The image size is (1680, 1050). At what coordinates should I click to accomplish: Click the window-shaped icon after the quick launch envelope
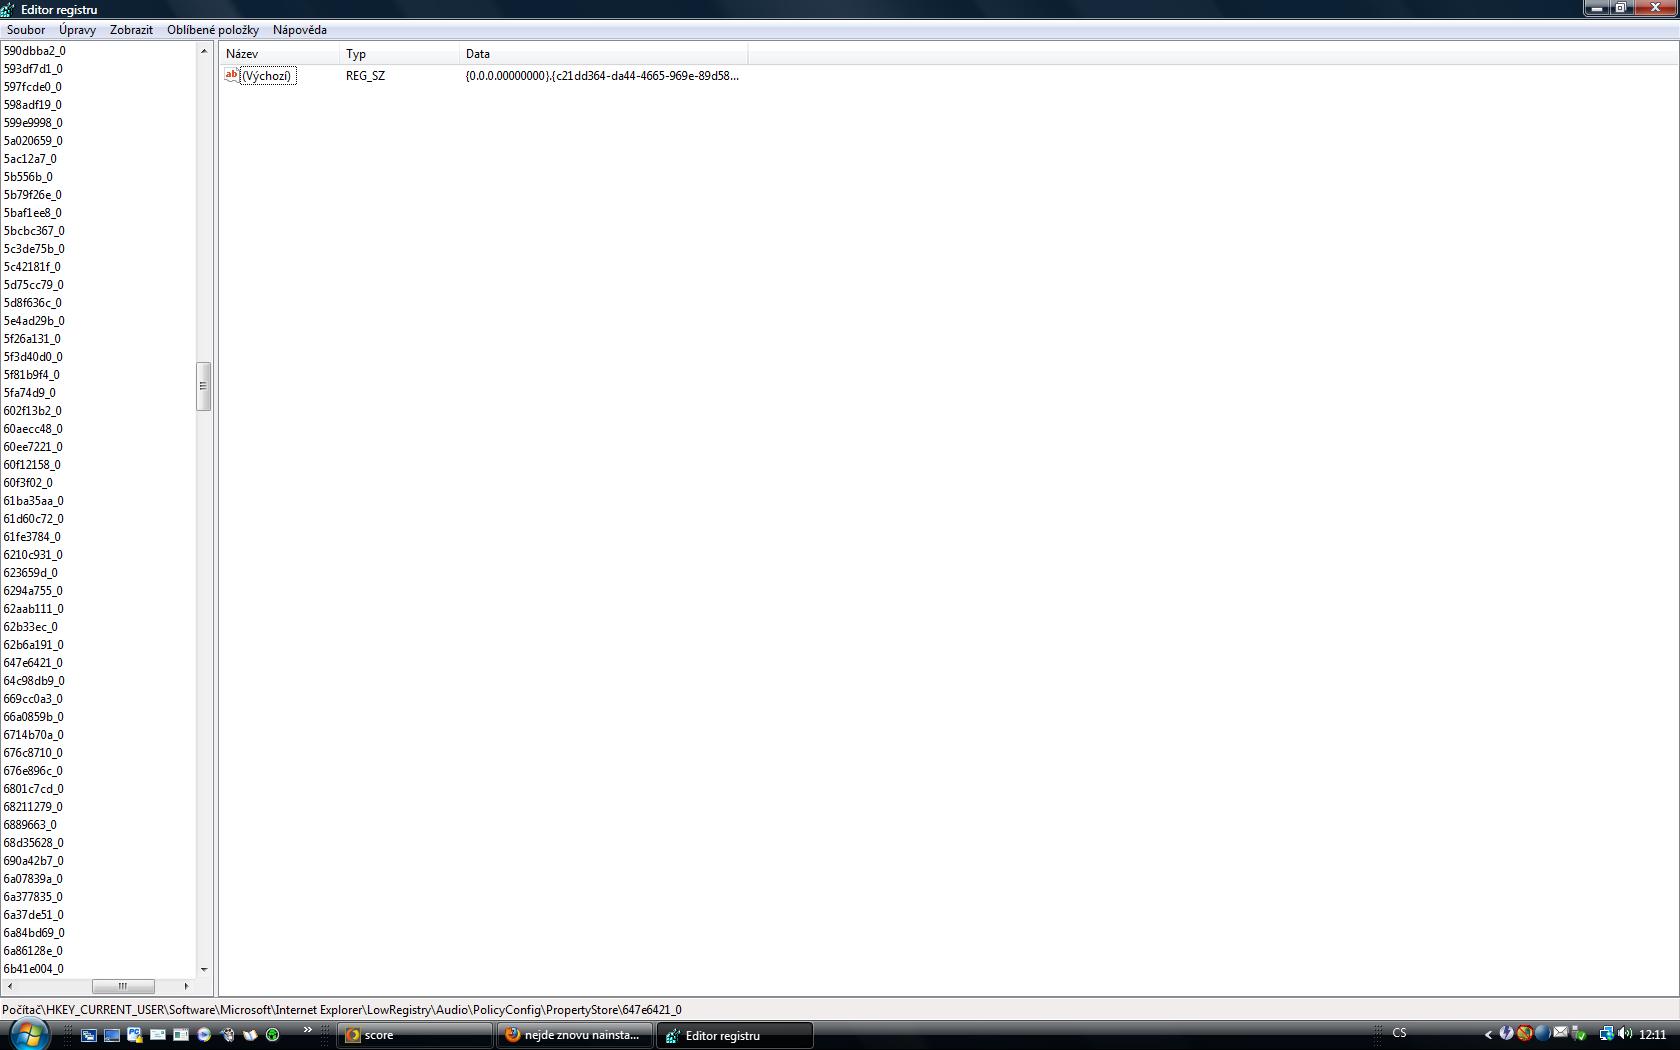pyautogui.click(x=181, y=1035)
